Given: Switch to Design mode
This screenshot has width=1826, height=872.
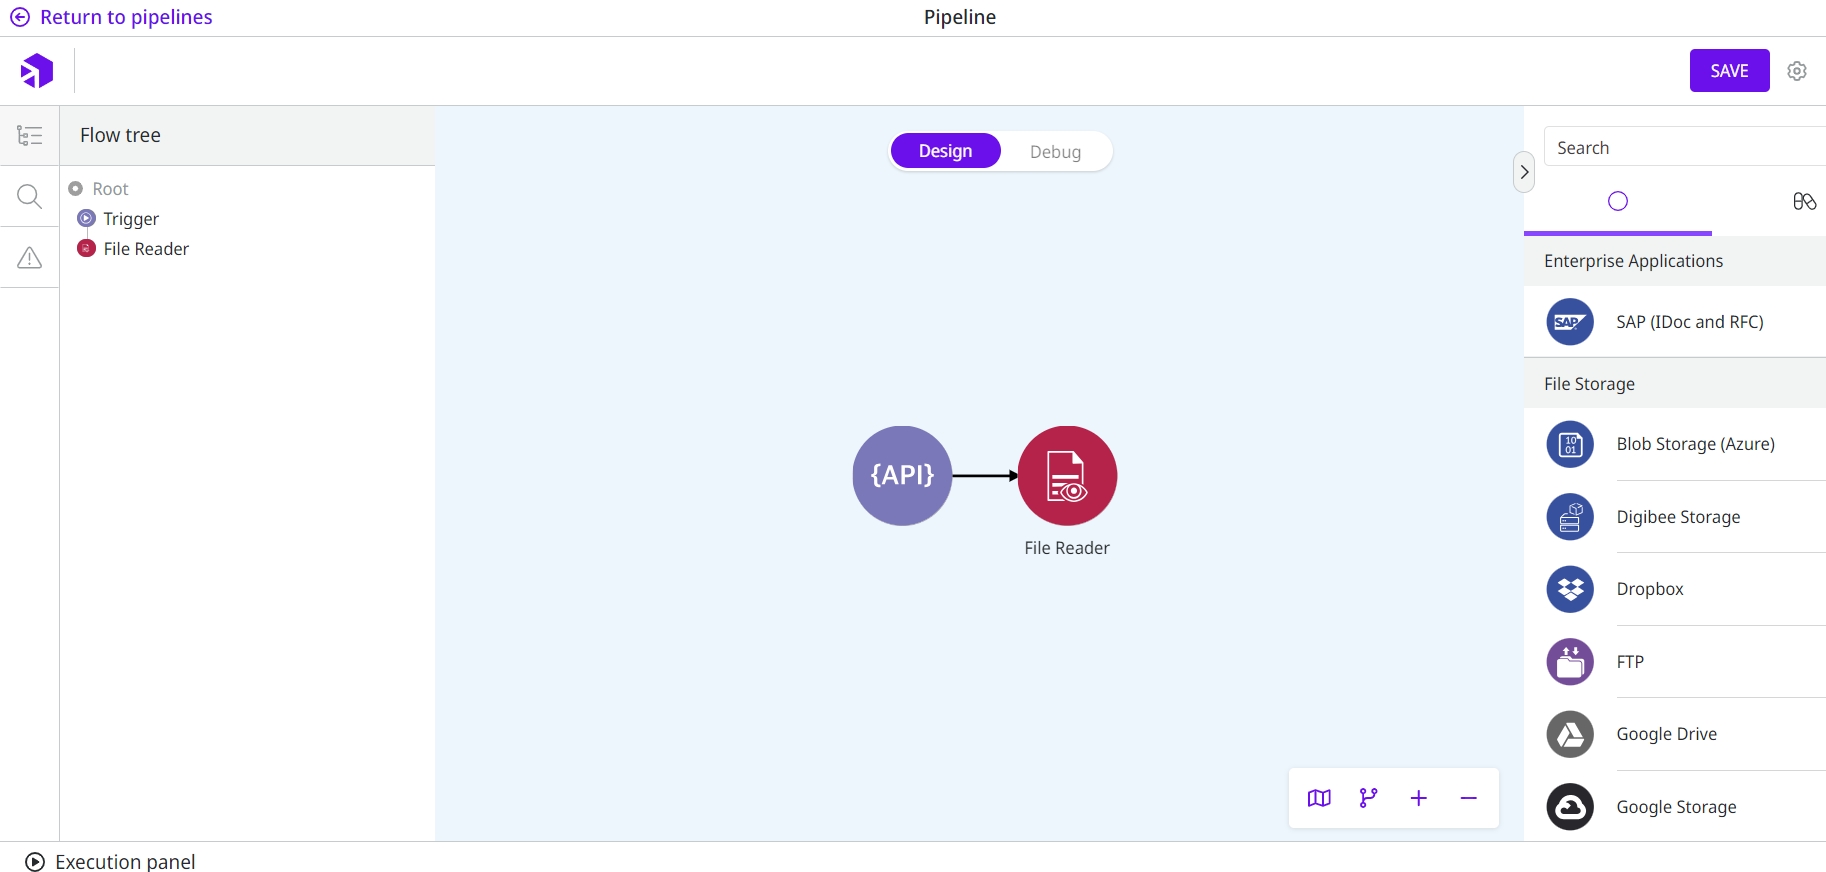Looking at the screenshot, I should point(945,151).
